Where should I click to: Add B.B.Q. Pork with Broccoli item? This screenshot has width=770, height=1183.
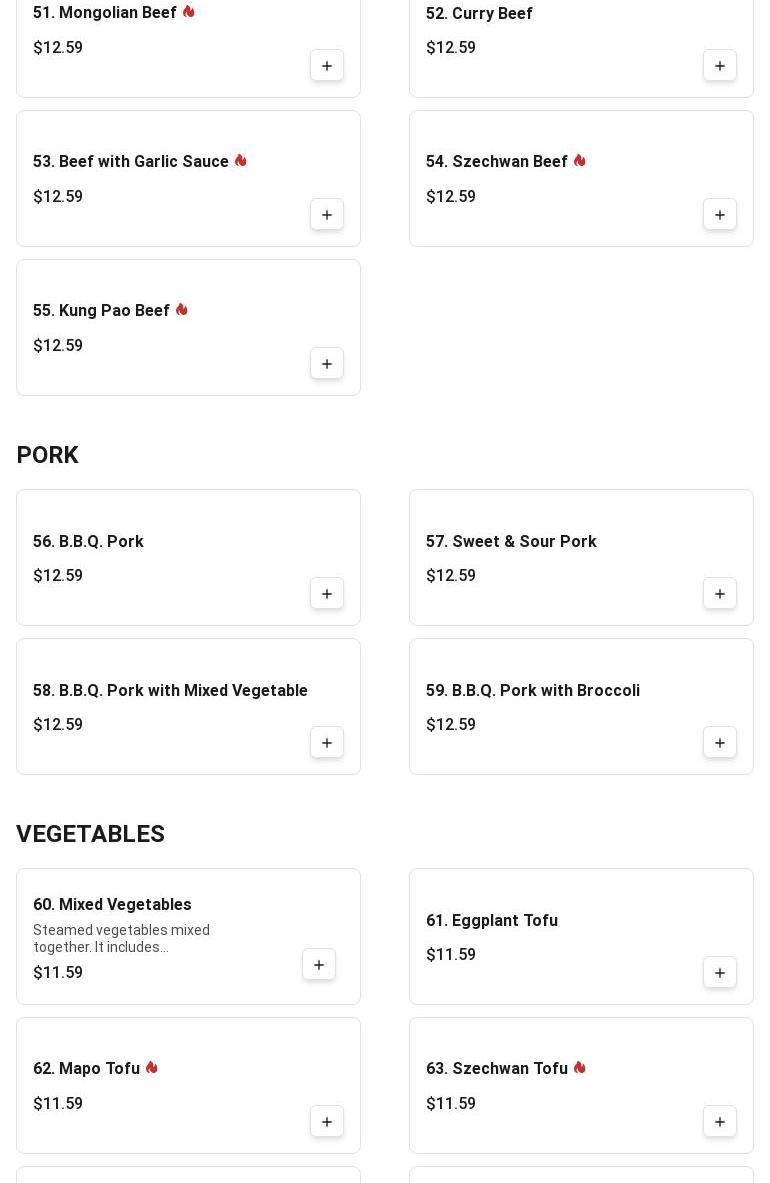click(x=720, y=743)
